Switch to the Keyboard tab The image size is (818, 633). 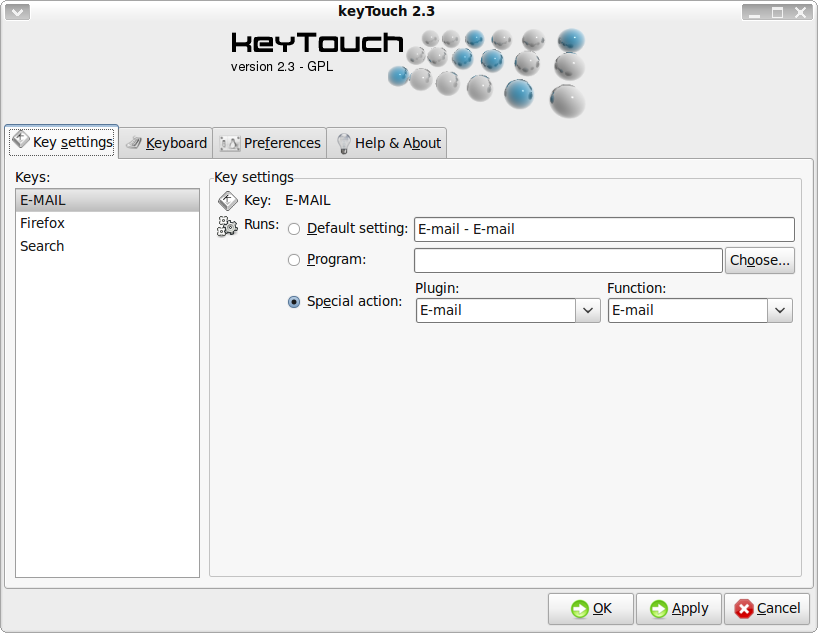point(166,143)
